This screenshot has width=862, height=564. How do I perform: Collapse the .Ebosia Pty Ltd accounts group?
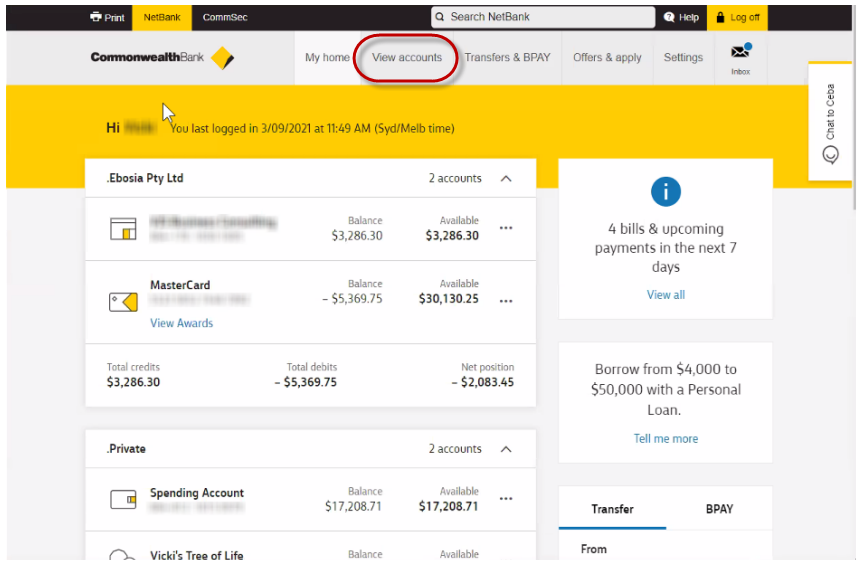click(x=505, y=179)
